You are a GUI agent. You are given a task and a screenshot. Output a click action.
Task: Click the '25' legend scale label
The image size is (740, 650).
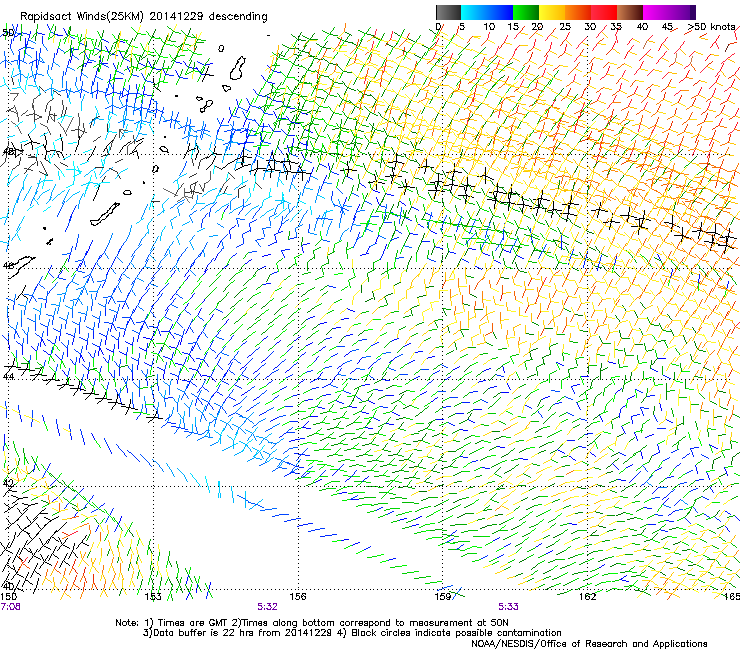[x=565, y=26]
